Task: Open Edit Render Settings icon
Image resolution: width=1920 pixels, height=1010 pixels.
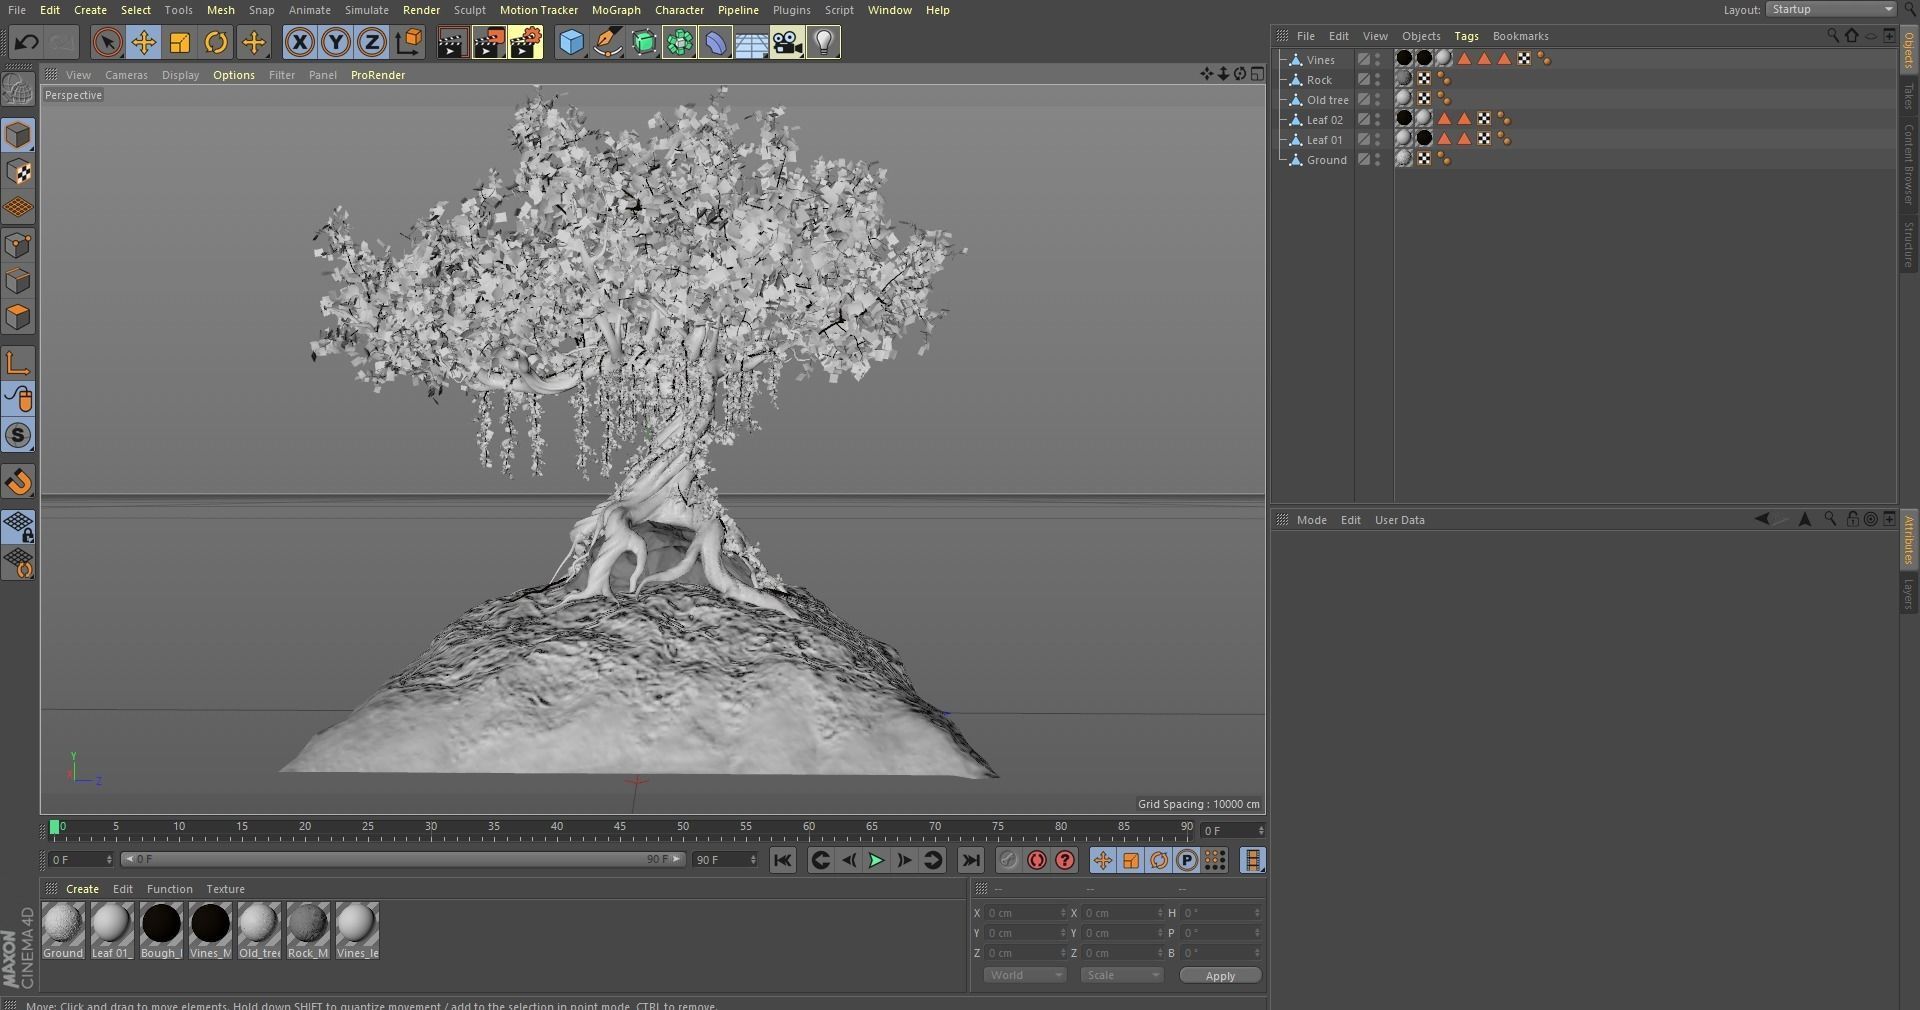Action: coord(525,42)
